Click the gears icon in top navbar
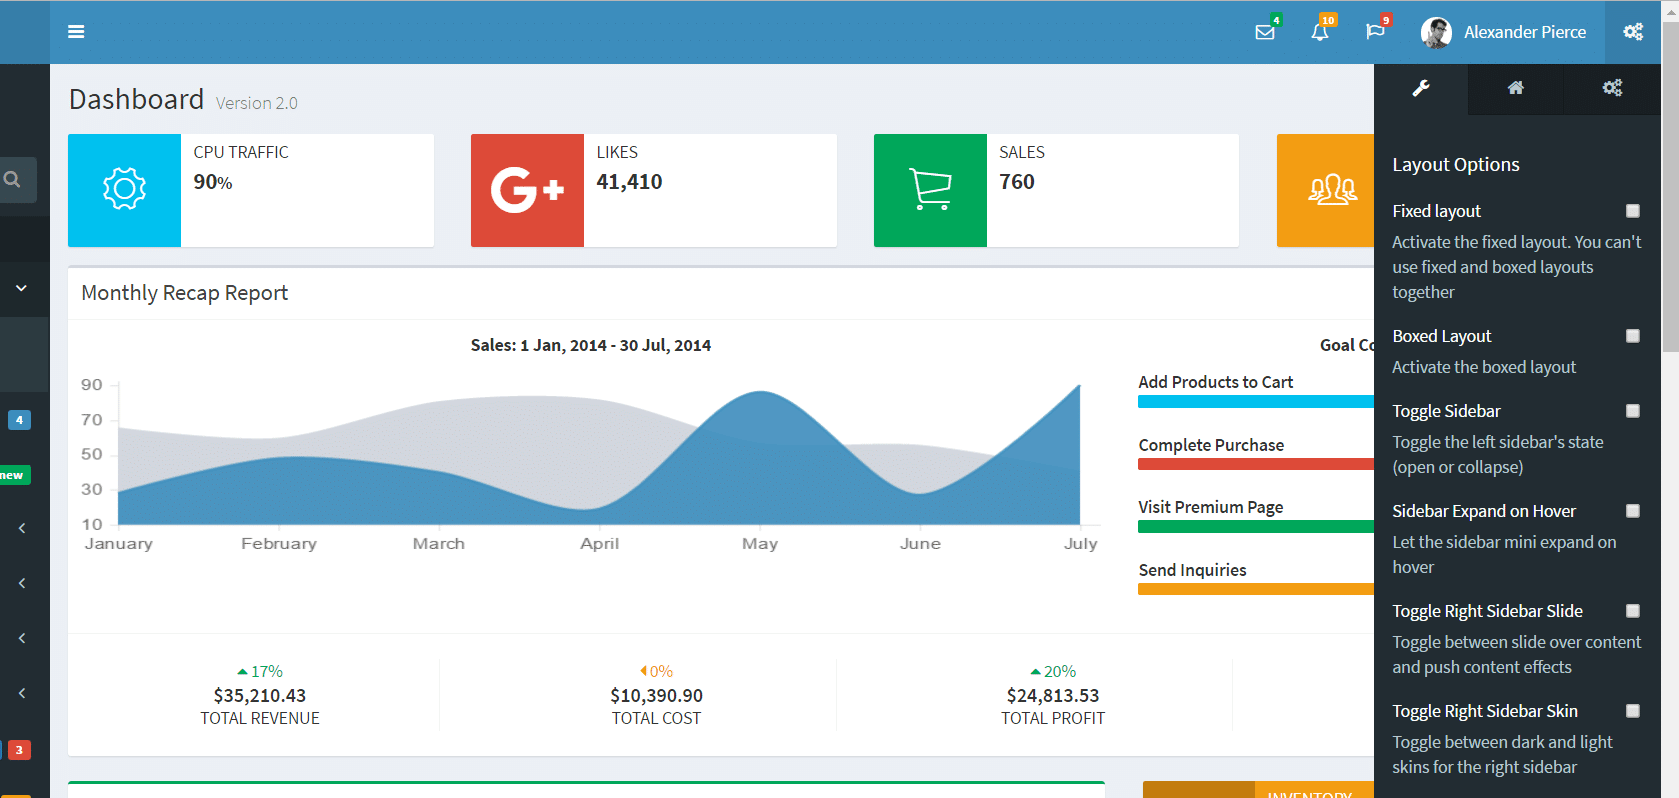 [x=1633, y=32]
